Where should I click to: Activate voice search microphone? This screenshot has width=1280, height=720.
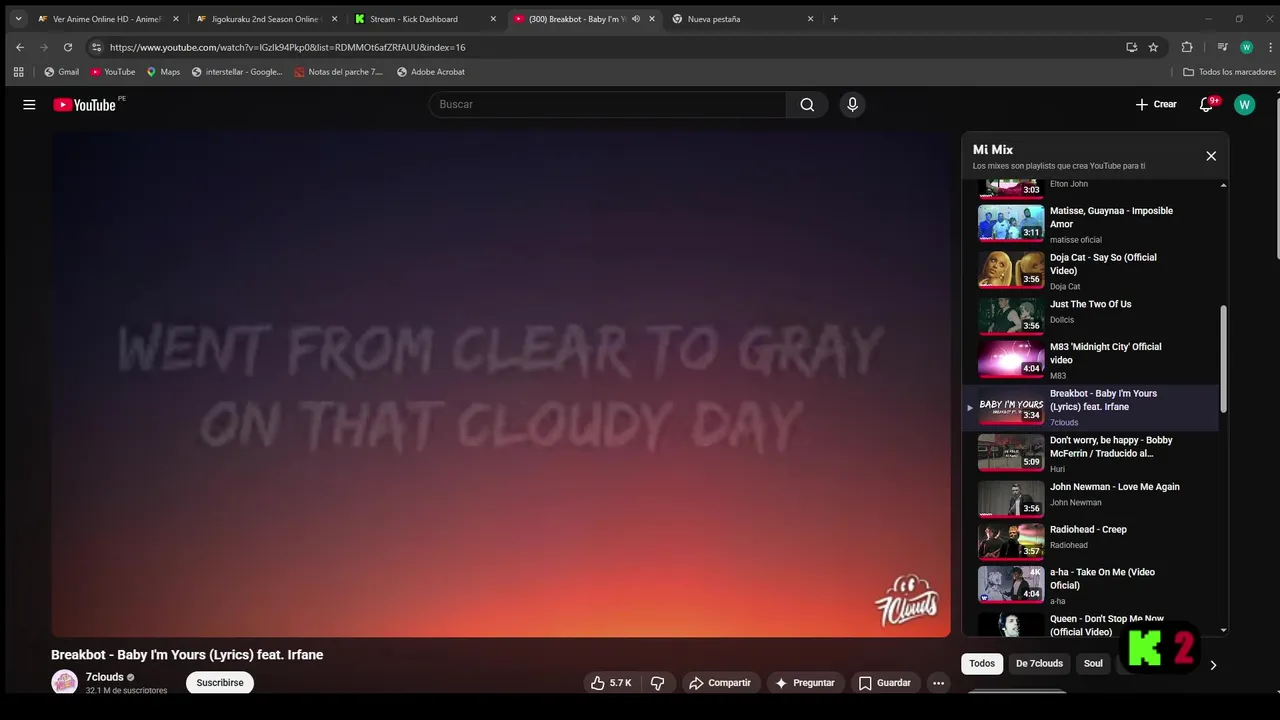click(x=852, y=105)
